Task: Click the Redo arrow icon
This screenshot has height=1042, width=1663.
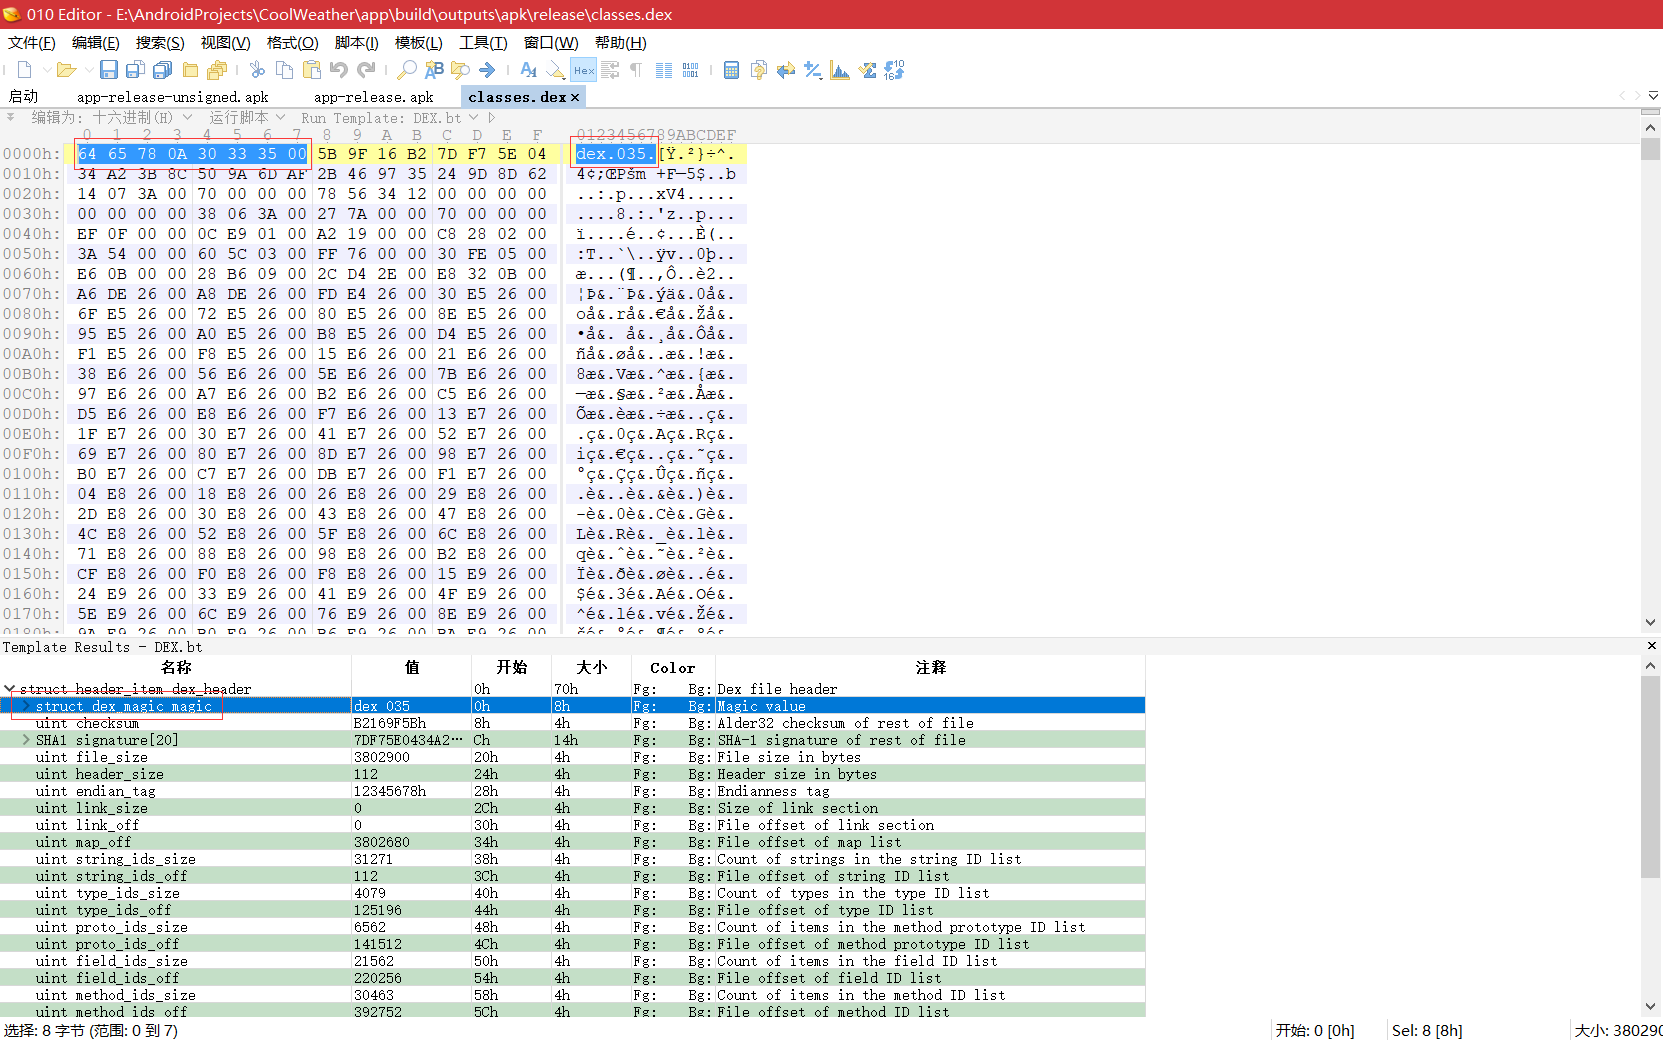Action: pos(366,70)
